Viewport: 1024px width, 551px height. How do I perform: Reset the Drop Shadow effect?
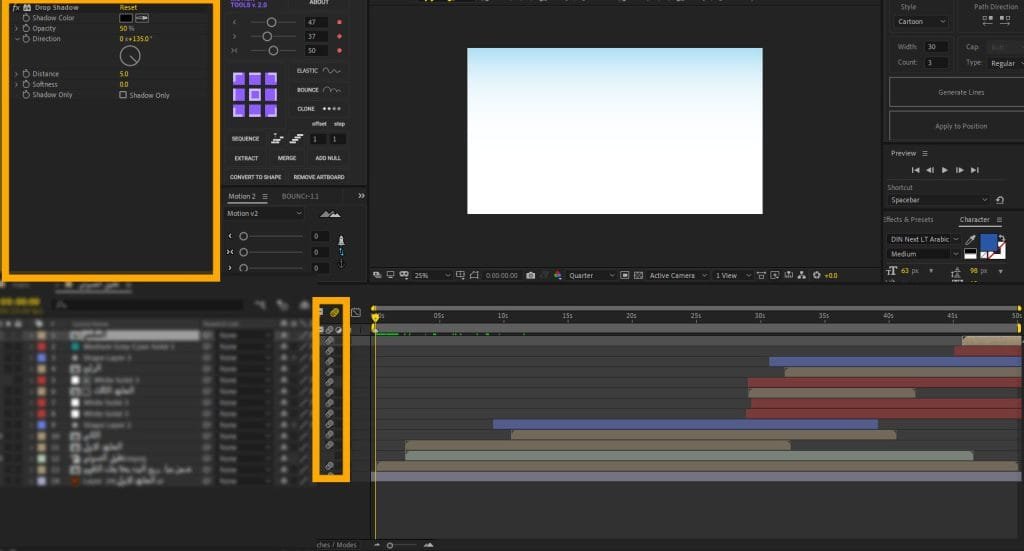tap(128, 7)
